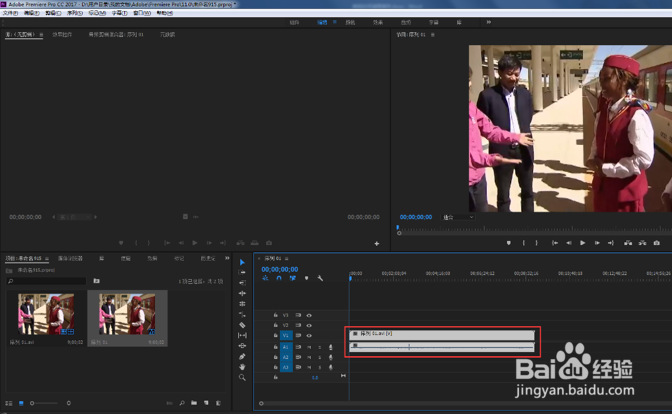Click Lift button in Program Monitor
The height and width of the screenshot is (414, 672).
628,243
